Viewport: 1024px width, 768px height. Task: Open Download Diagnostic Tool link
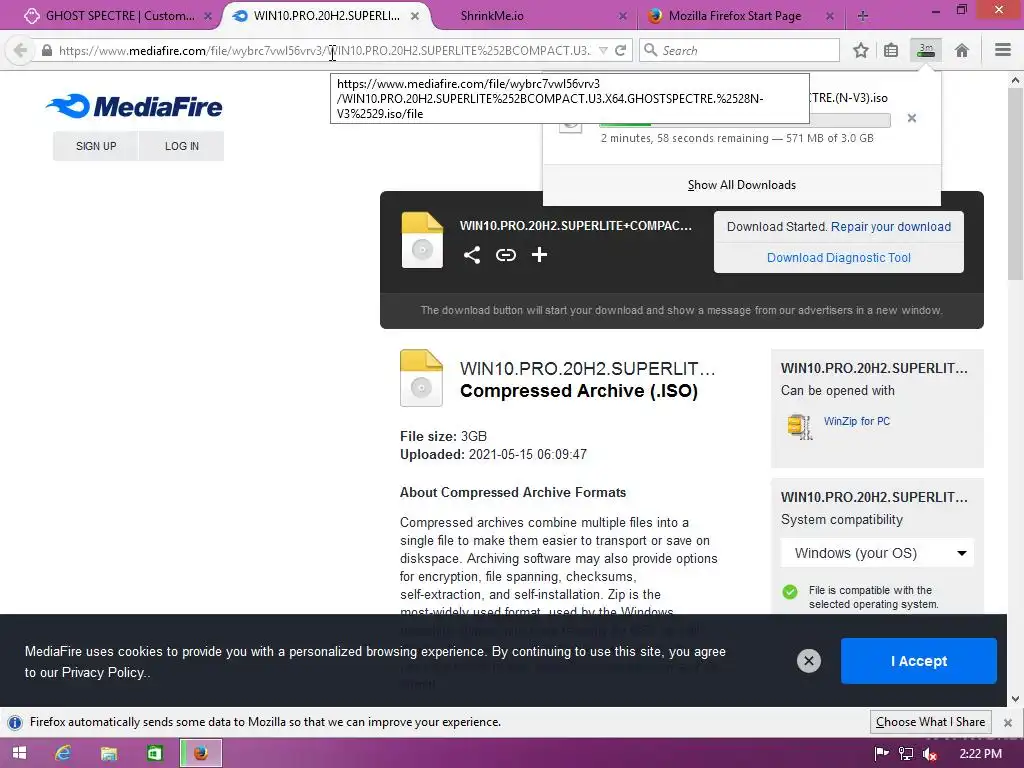pos(839,257)
